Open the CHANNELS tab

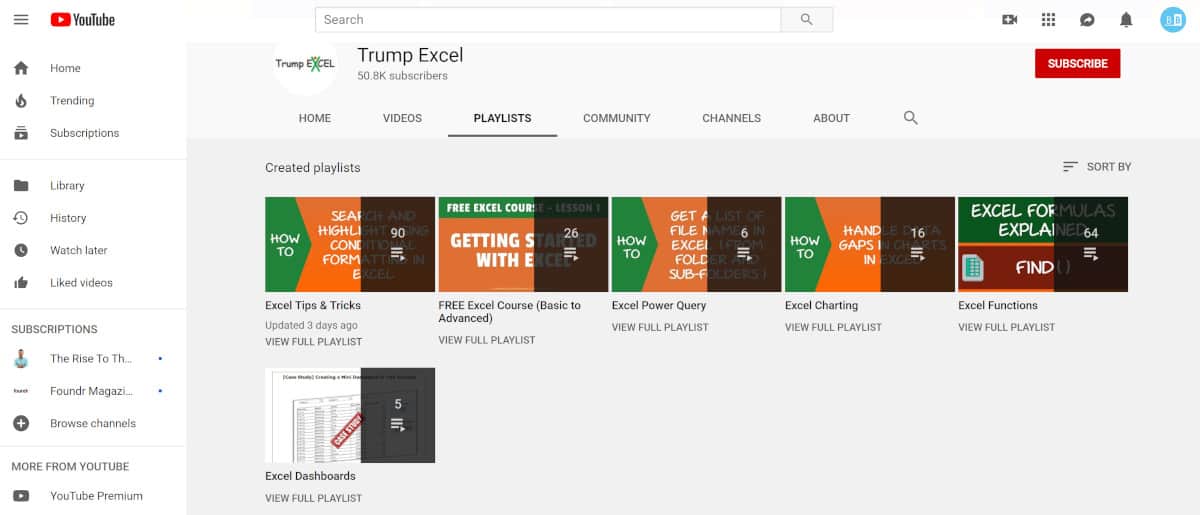[732, 118]
